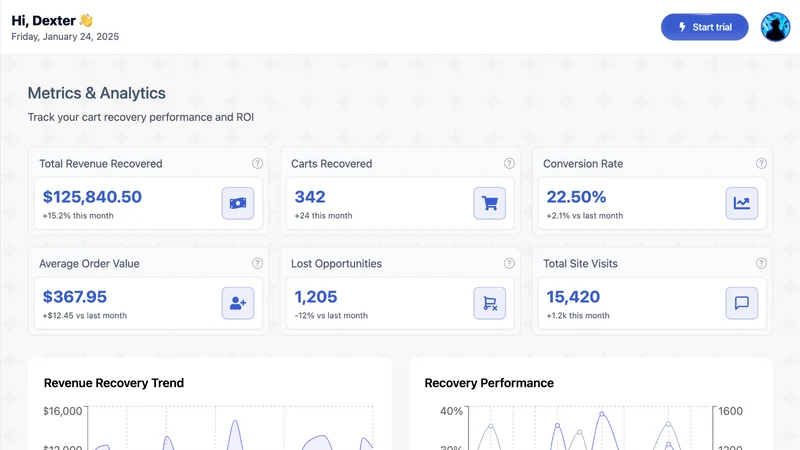
Task: Click the 'Track your cart recovery performance and ROI' subtitle
Action: (x=141, y=117)
